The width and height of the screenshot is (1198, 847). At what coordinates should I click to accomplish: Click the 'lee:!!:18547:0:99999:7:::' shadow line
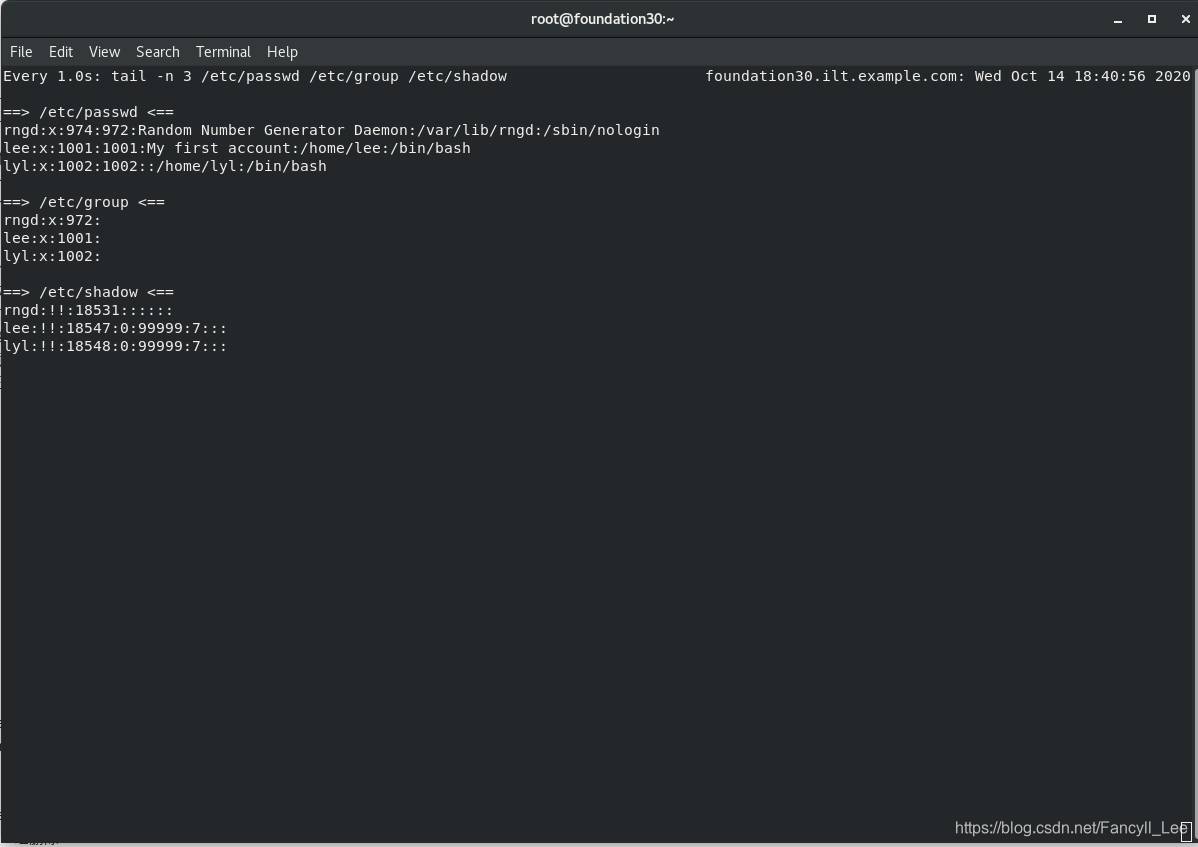pos(115,328)
